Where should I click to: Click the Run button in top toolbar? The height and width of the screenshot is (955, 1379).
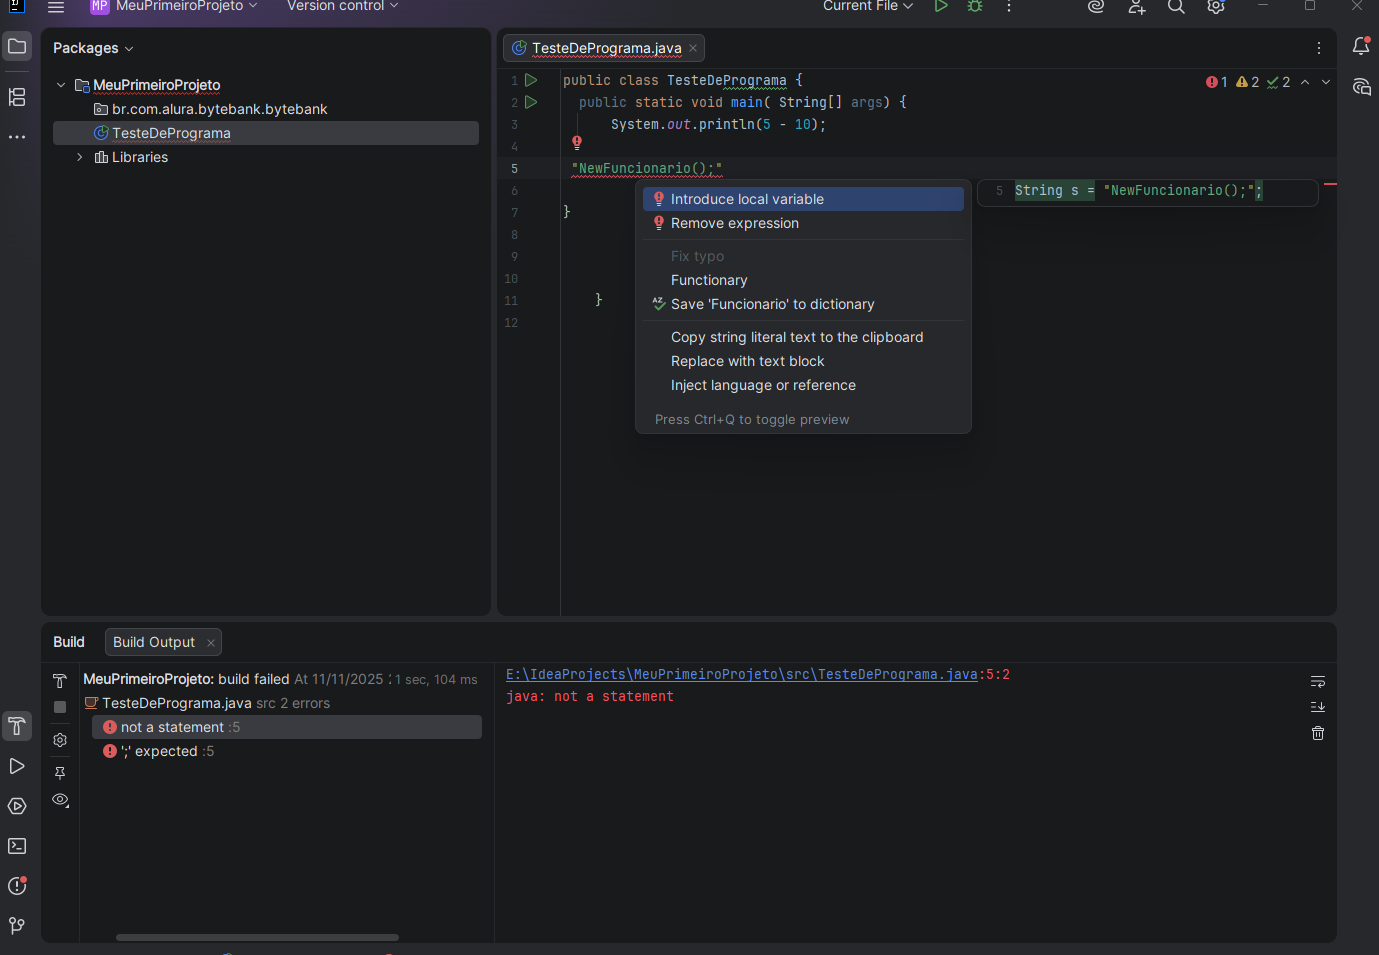click(x=940, y=6)
